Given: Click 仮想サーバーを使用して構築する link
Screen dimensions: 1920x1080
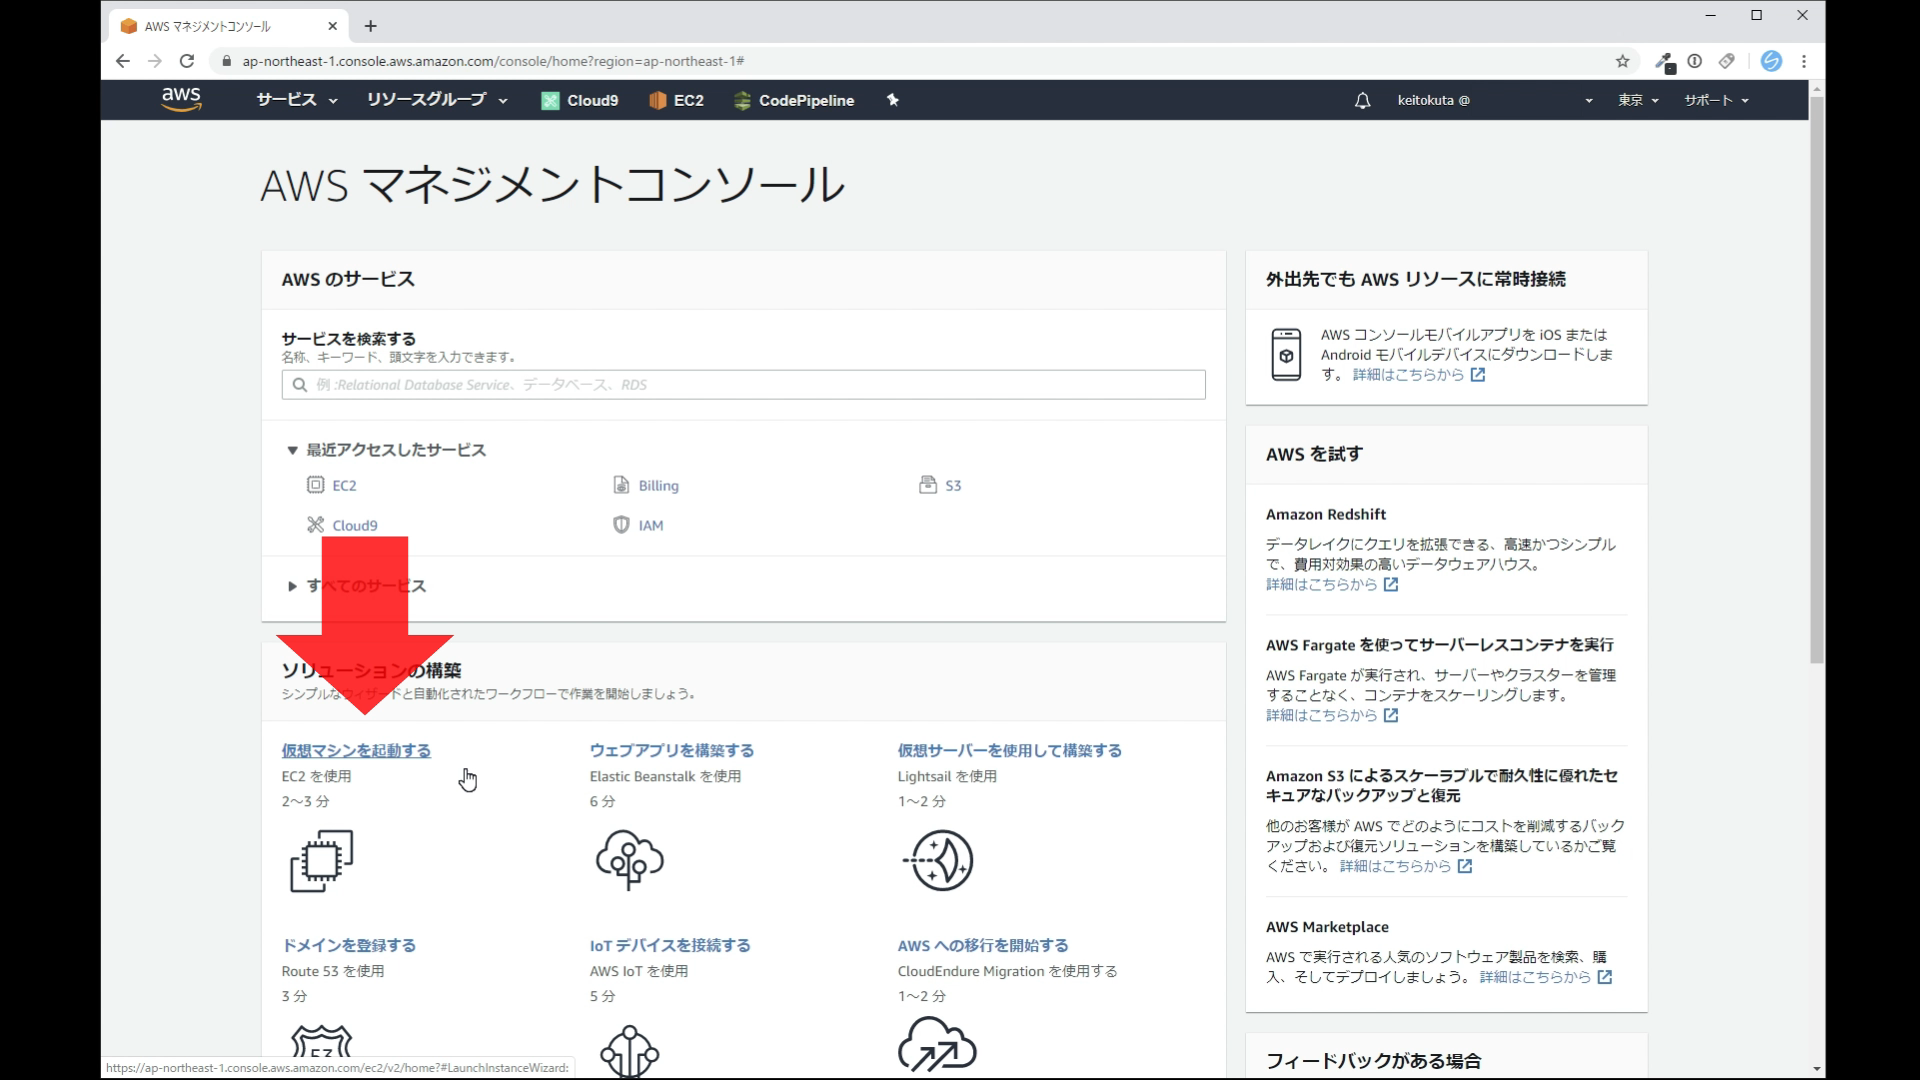Looking at the screenshot, I should click(1010, 751).
